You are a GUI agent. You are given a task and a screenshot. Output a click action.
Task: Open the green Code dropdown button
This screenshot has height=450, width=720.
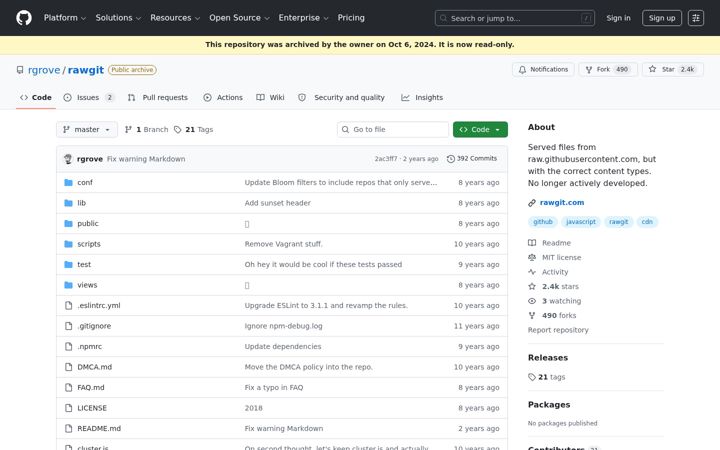coord(480,130)
